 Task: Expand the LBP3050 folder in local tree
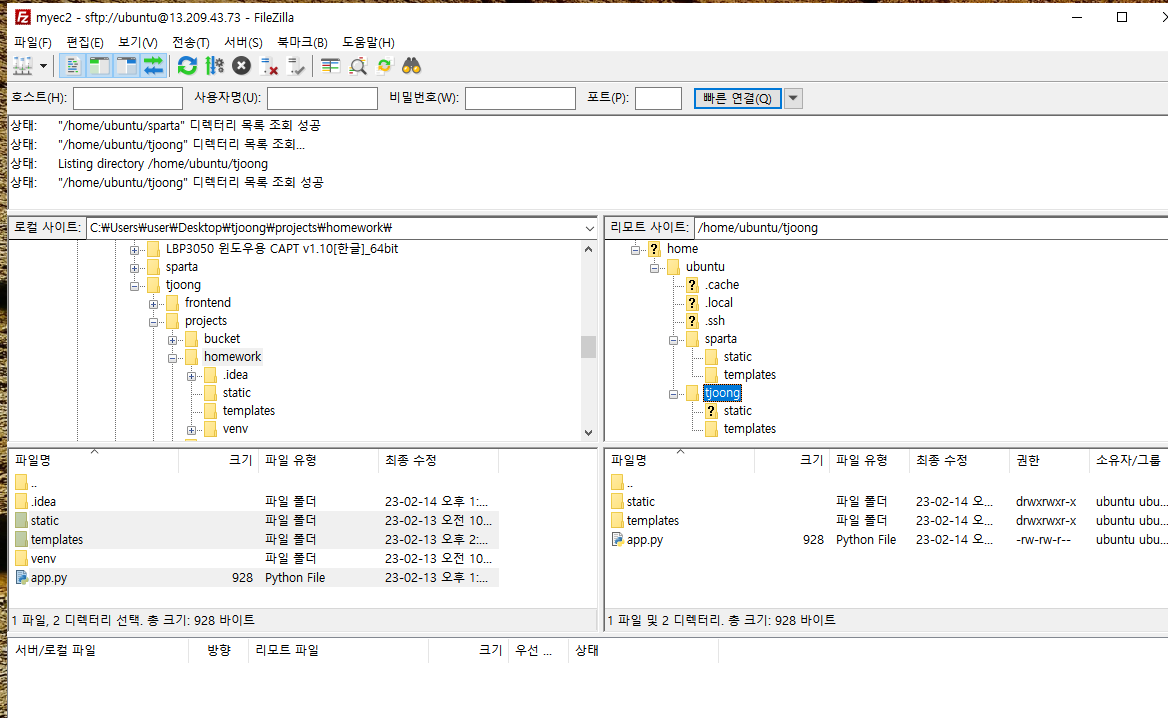pos(134,250)
